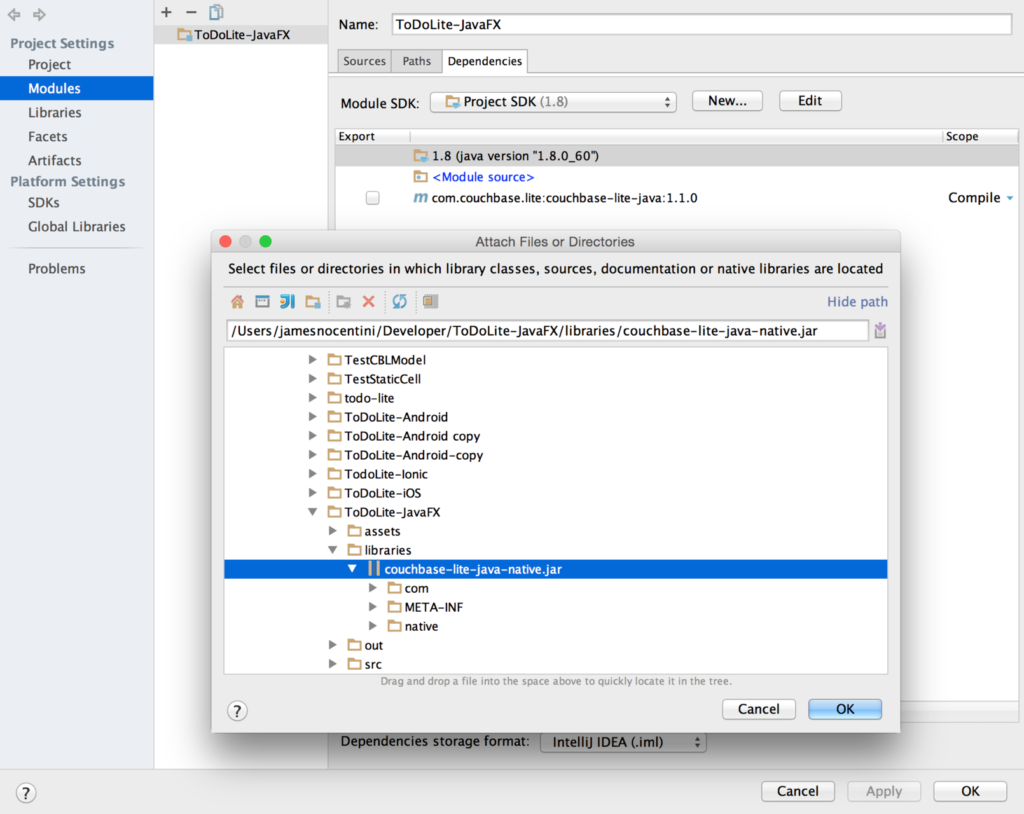Collapse the couchbase-lite-java-native.jar tree node
The height and width of the screenshot is (814, 1024).
352,569
